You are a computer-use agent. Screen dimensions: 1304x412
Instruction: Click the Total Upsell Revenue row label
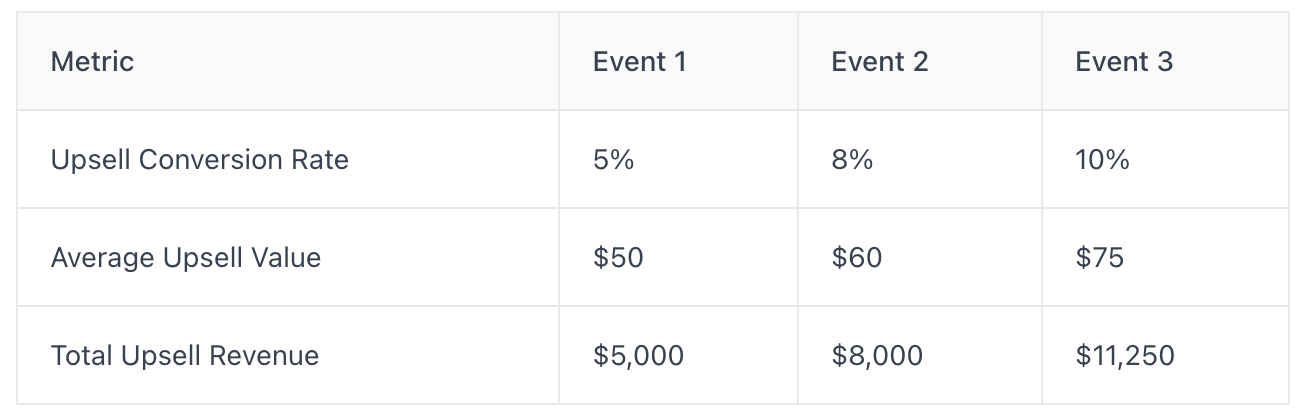click(185, 355)
